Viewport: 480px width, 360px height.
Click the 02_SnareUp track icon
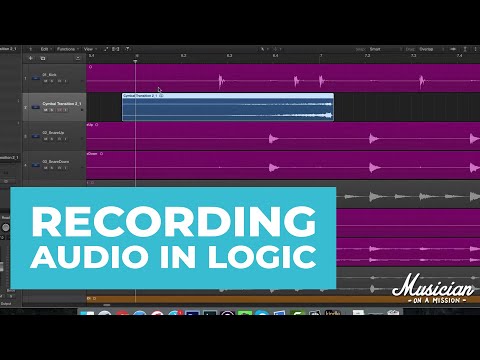pyautogui.click(x=36, y=136)
